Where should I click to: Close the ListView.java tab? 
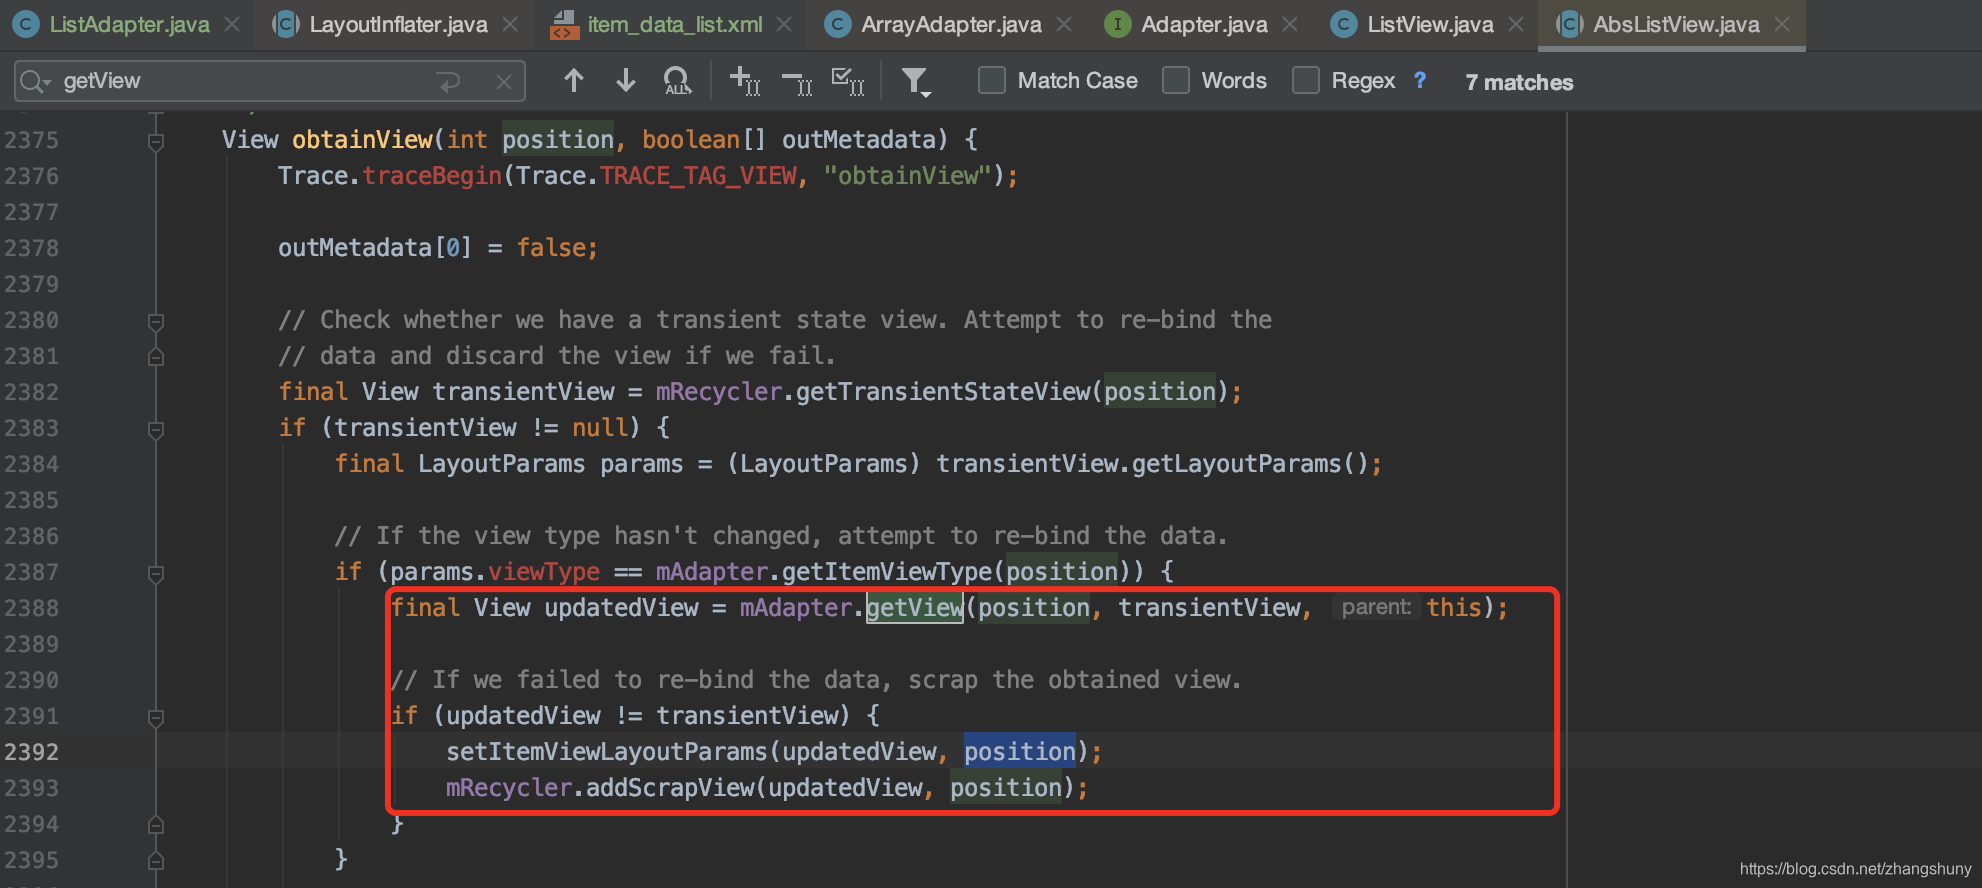(x=1516, y=24)
